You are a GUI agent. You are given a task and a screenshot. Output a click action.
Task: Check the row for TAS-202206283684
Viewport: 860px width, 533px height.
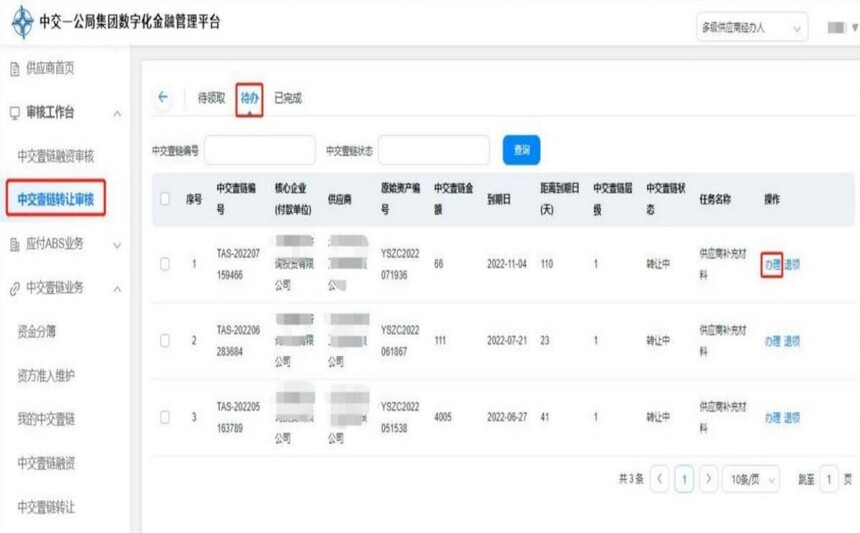[165, 341]
